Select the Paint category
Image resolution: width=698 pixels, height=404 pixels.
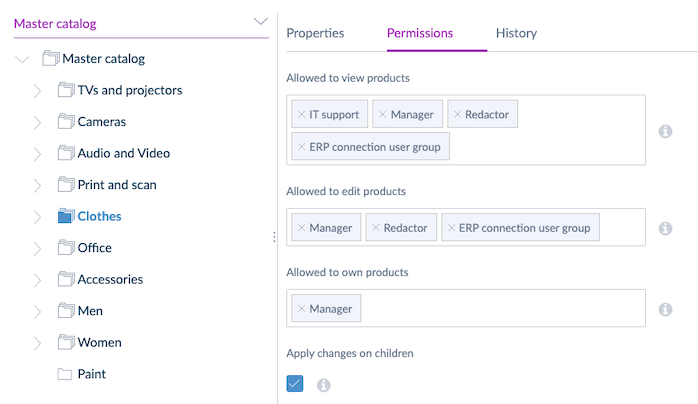(x=91, y=374)
